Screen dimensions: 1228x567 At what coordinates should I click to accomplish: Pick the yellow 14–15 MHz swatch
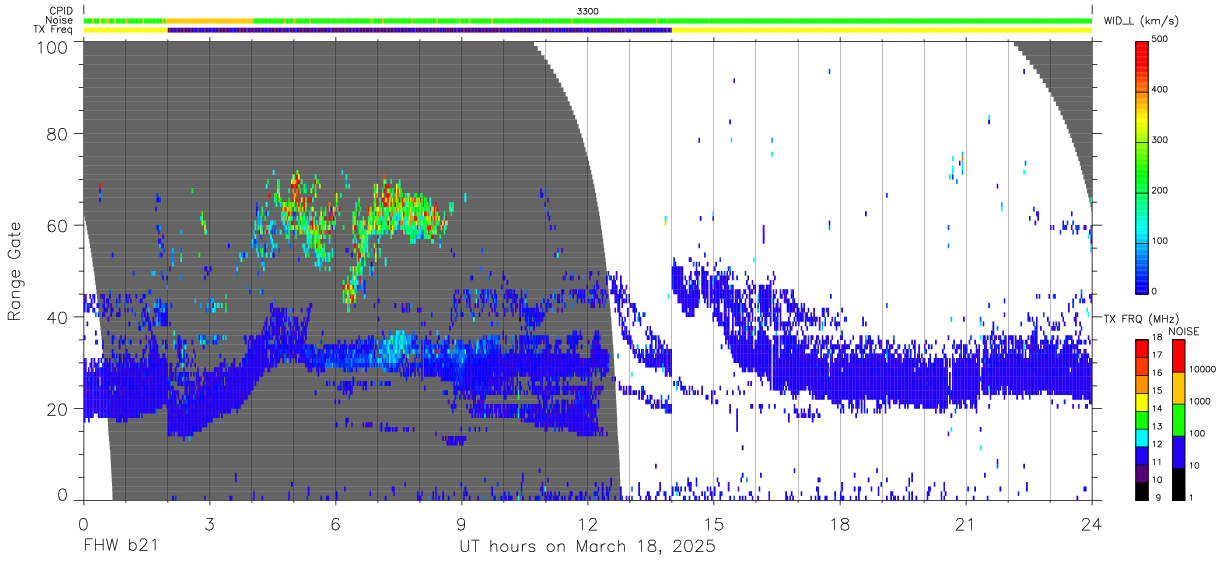pos(1144,402)
